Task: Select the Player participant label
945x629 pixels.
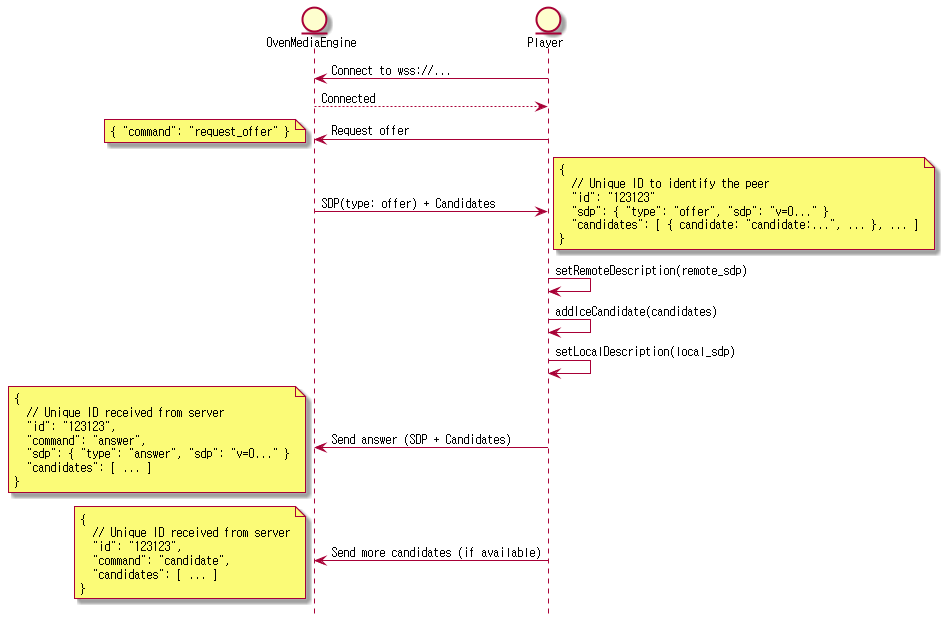Action: coord(545,43)
